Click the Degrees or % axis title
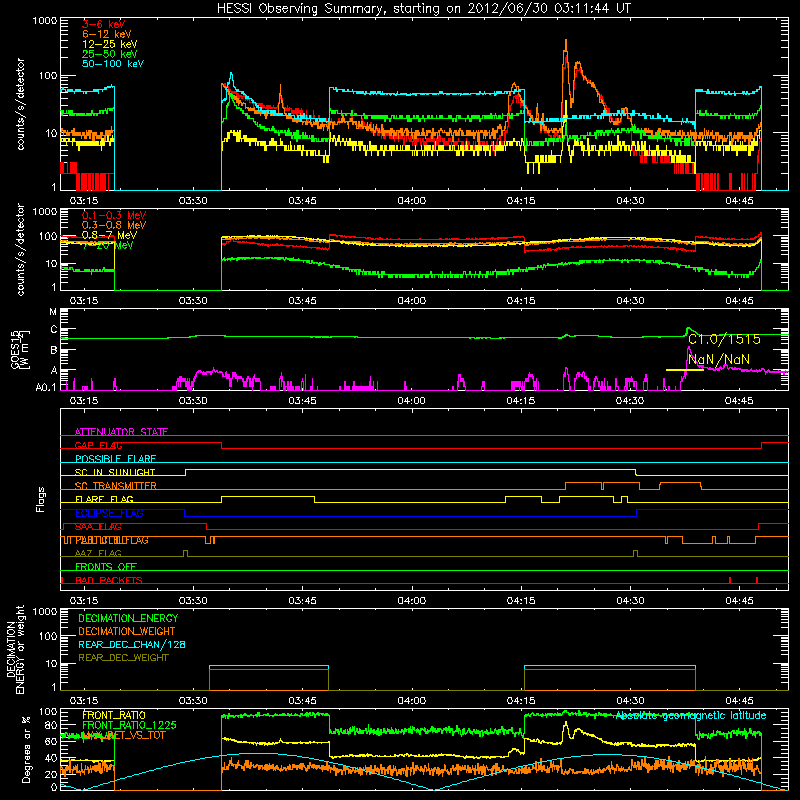800x800 pixels. point(26,749)
